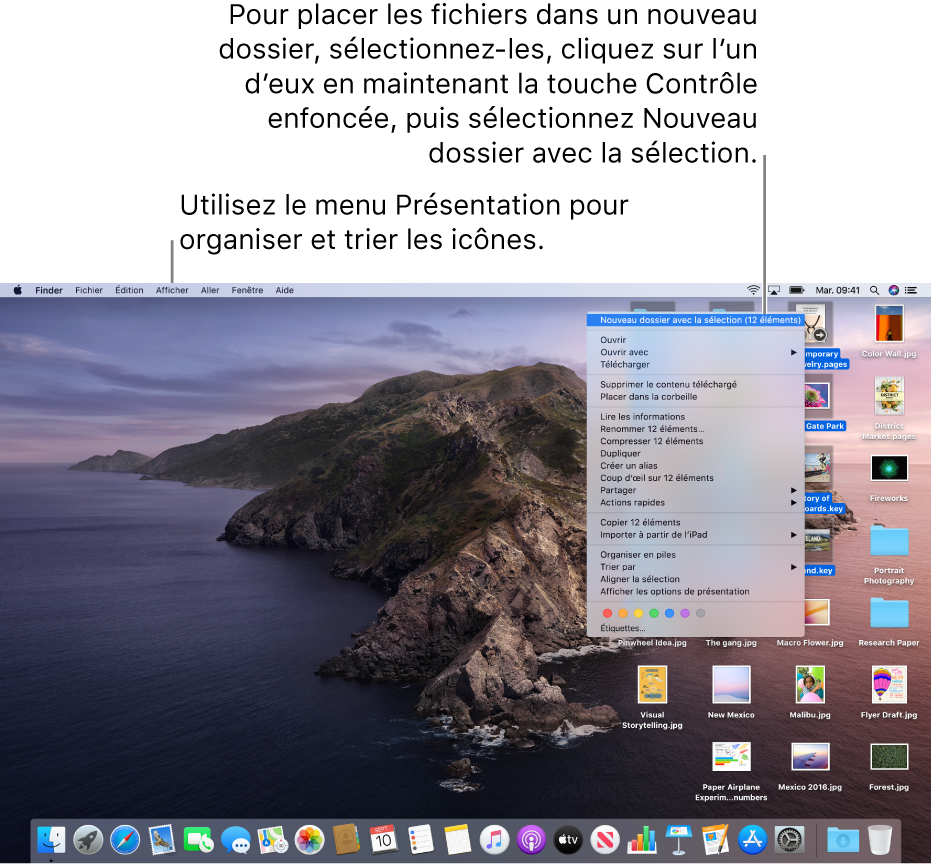This screenshot has height=865, width=931.
Task: Start FaceTime from the Dock
Action: (198, 840)
